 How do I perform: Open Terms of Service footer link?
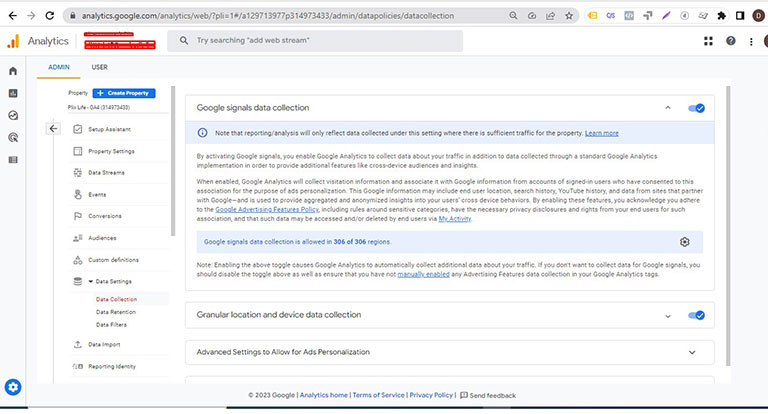click(379, 395)
